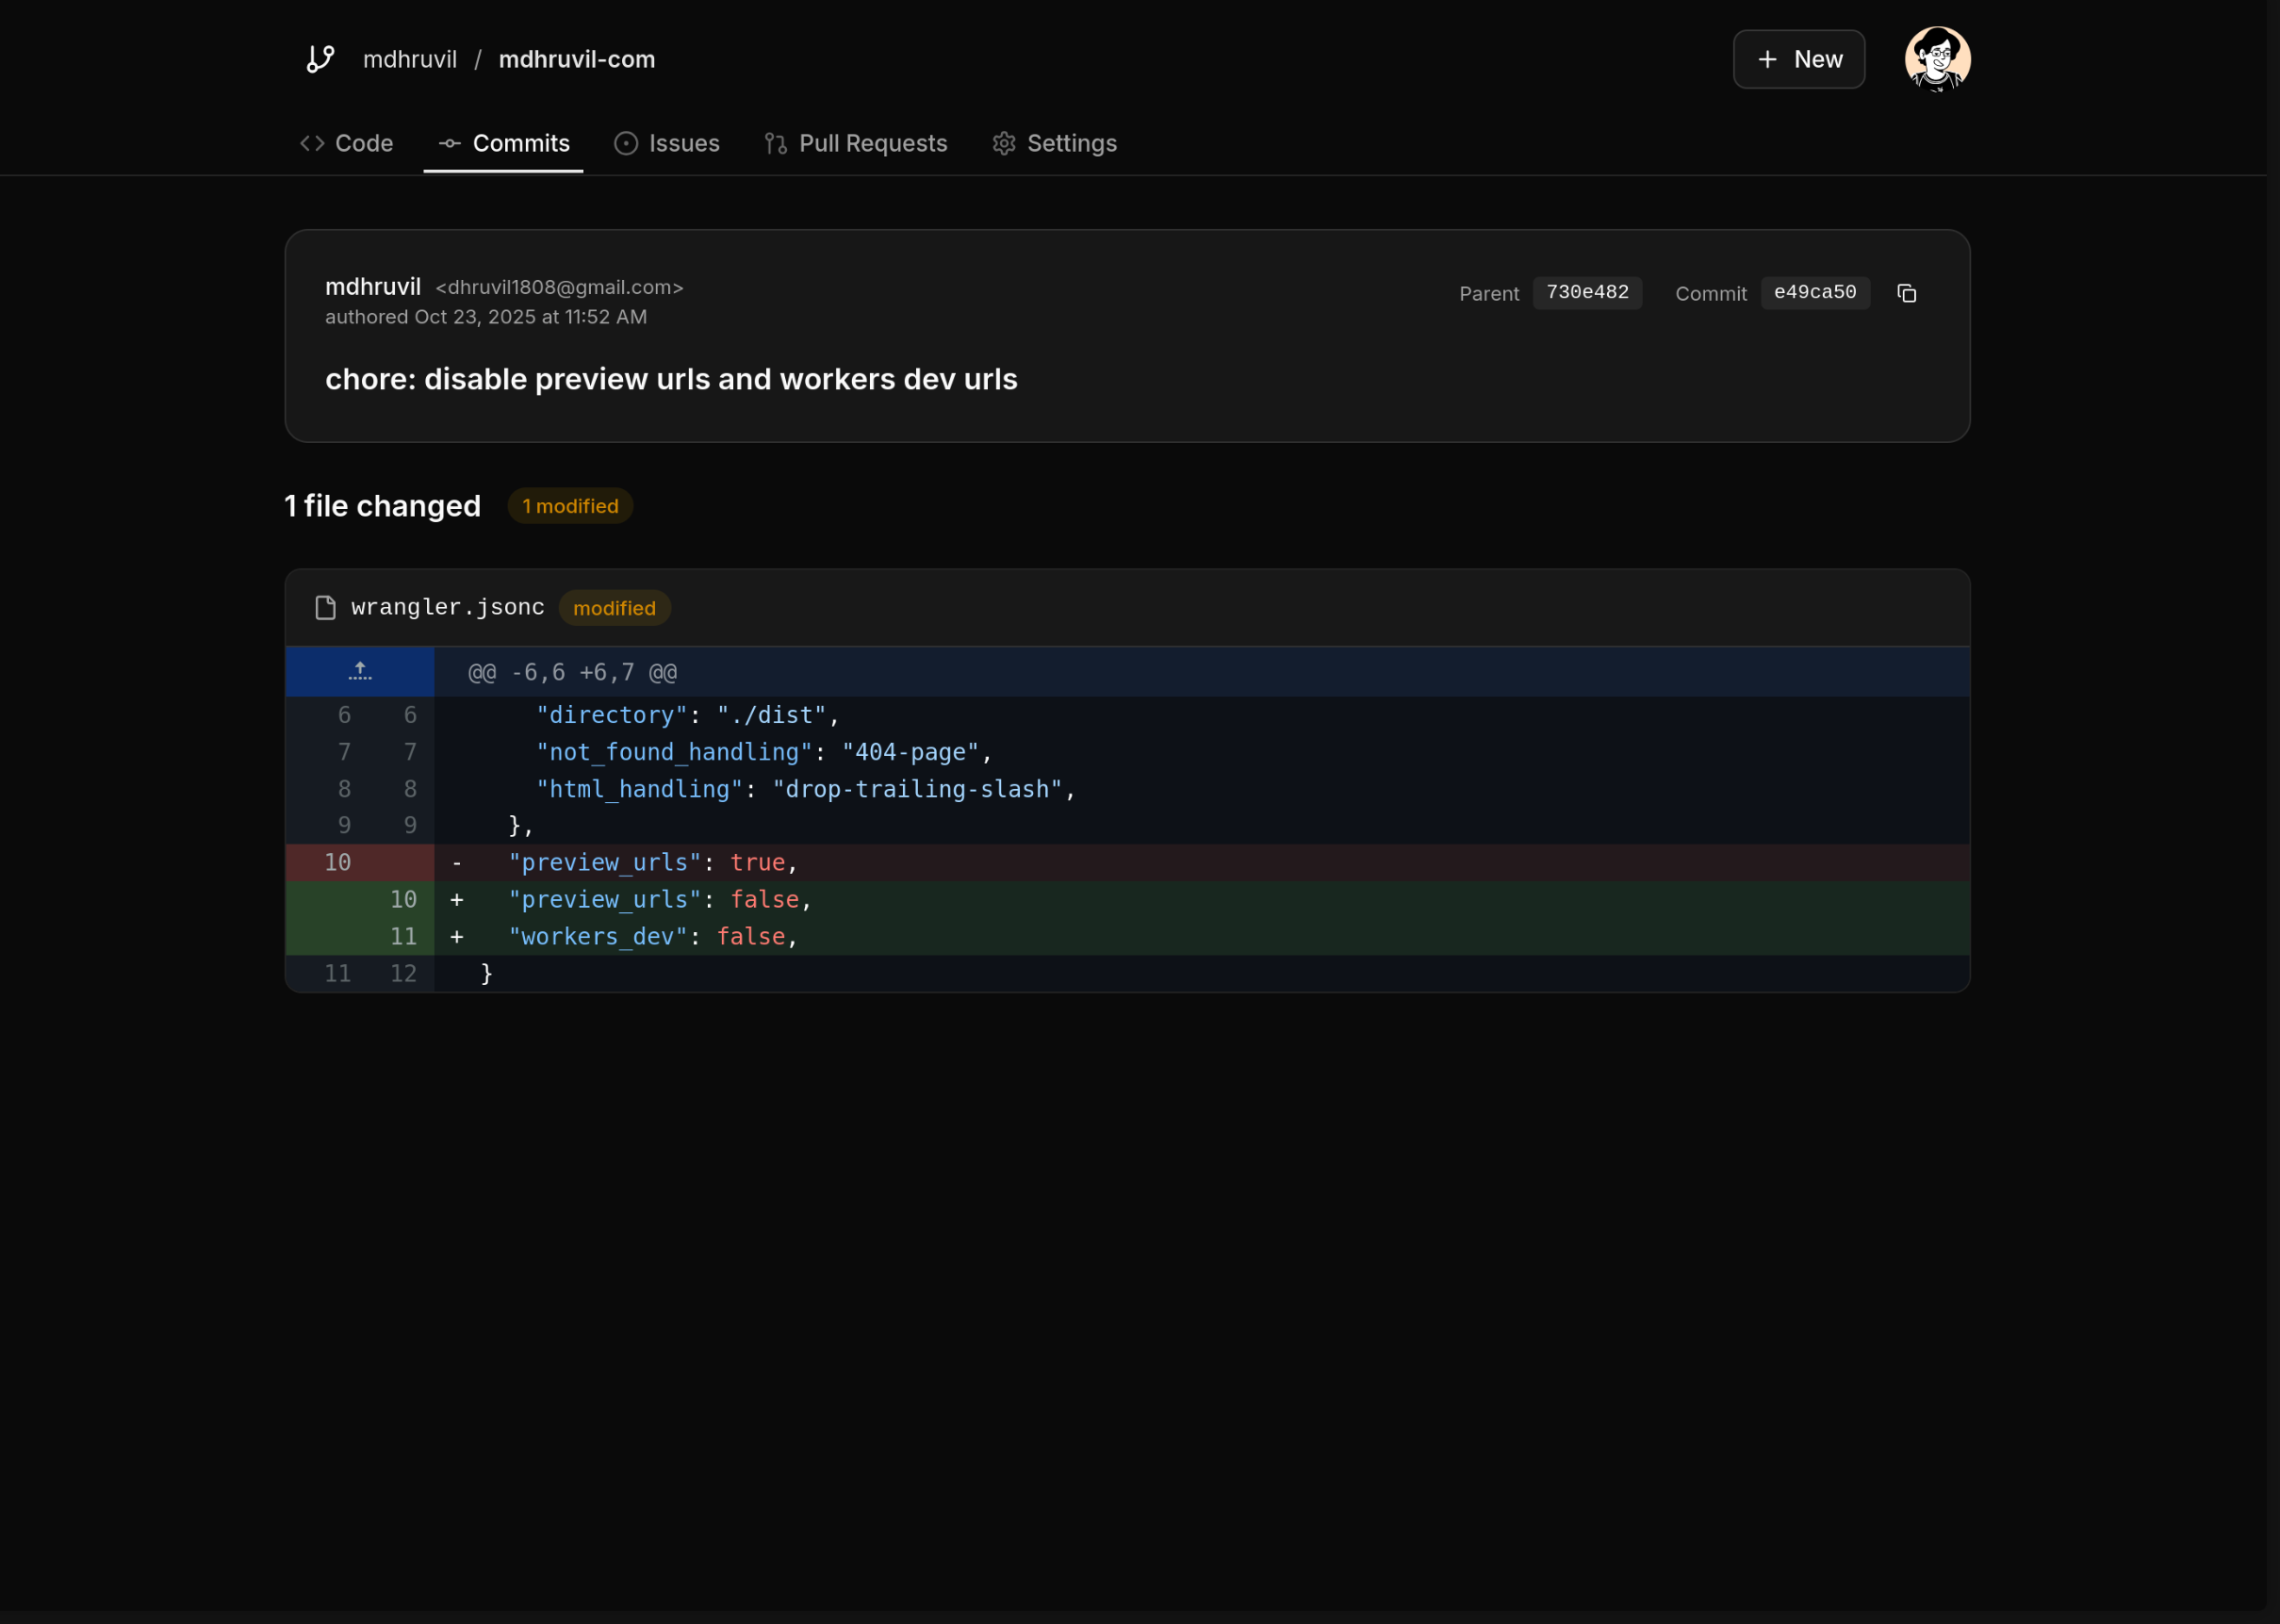Open the Code tab
The width and height of the screenshot is (2280, 1624).
click(x=347, y=143)
